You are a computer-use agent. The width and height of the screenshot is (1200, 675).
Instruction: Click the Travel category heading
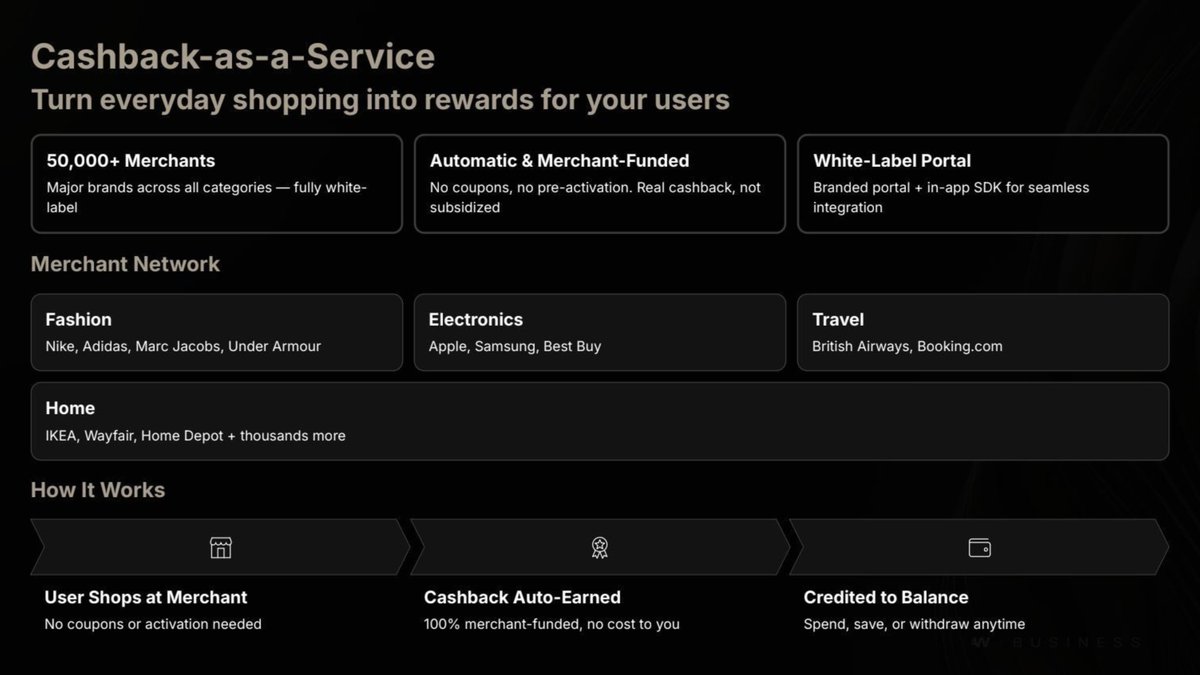838,320
